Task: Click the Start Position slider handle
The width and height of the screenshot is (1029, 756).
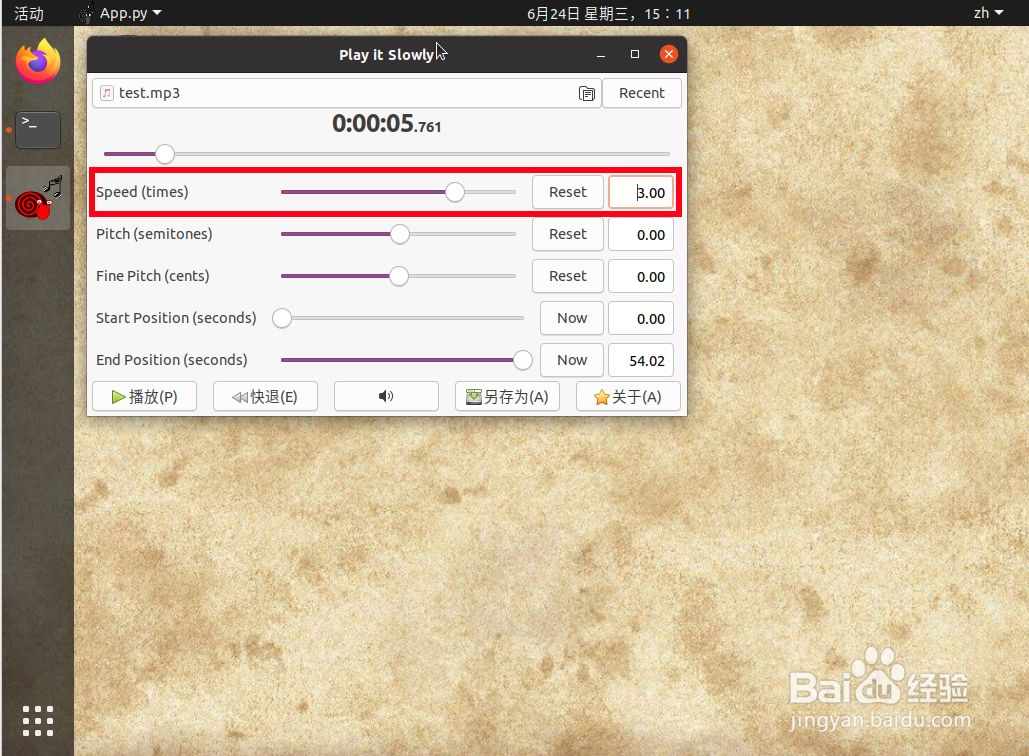Action: coord(282,318)
